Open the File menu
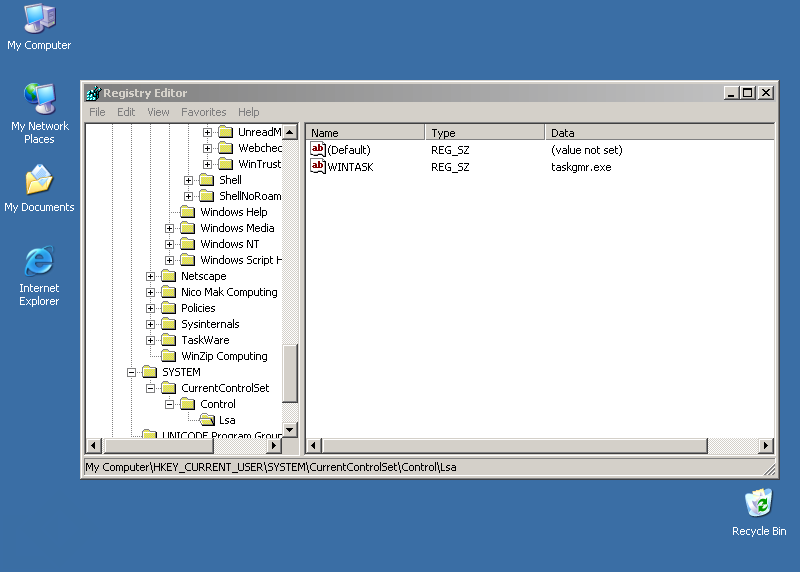Image resolution: width=800 pixels, height=572 pixels. [97, 112]
